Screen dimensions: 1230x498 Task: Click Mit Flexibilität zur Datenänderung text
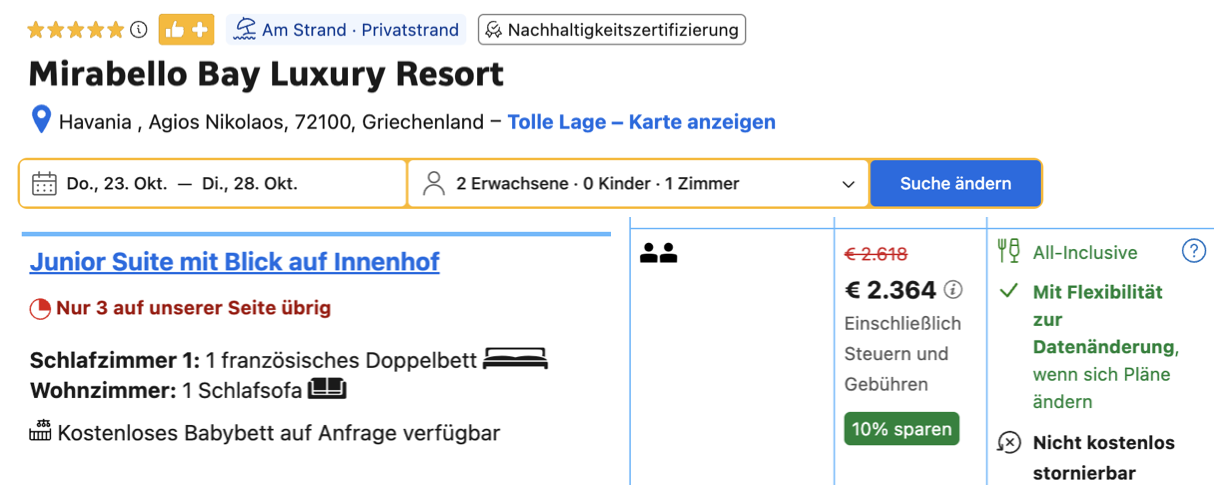[1103, 320]
